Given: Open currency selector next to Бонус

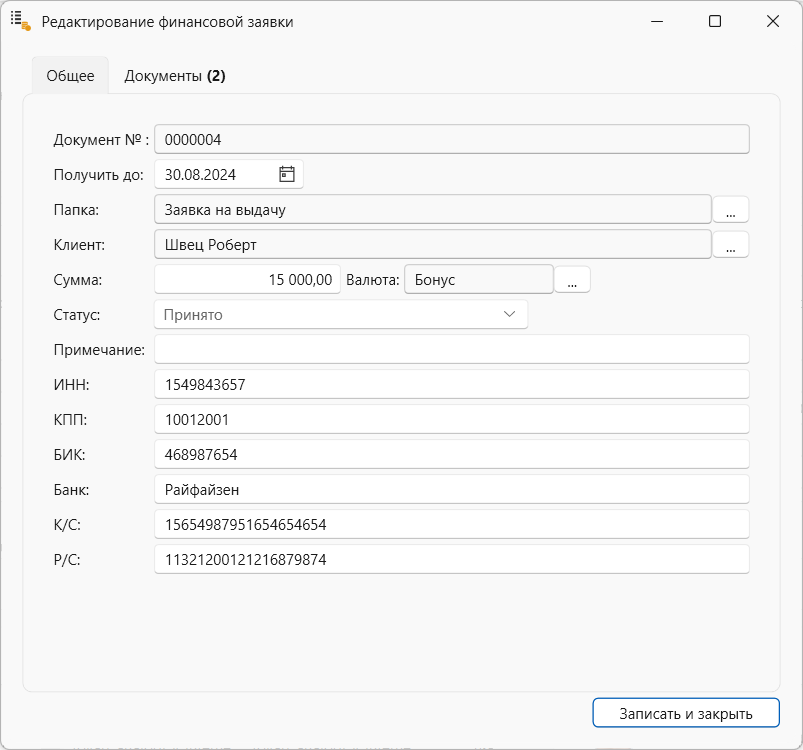Looking at the screenshot, I should (x=572, y=280).
